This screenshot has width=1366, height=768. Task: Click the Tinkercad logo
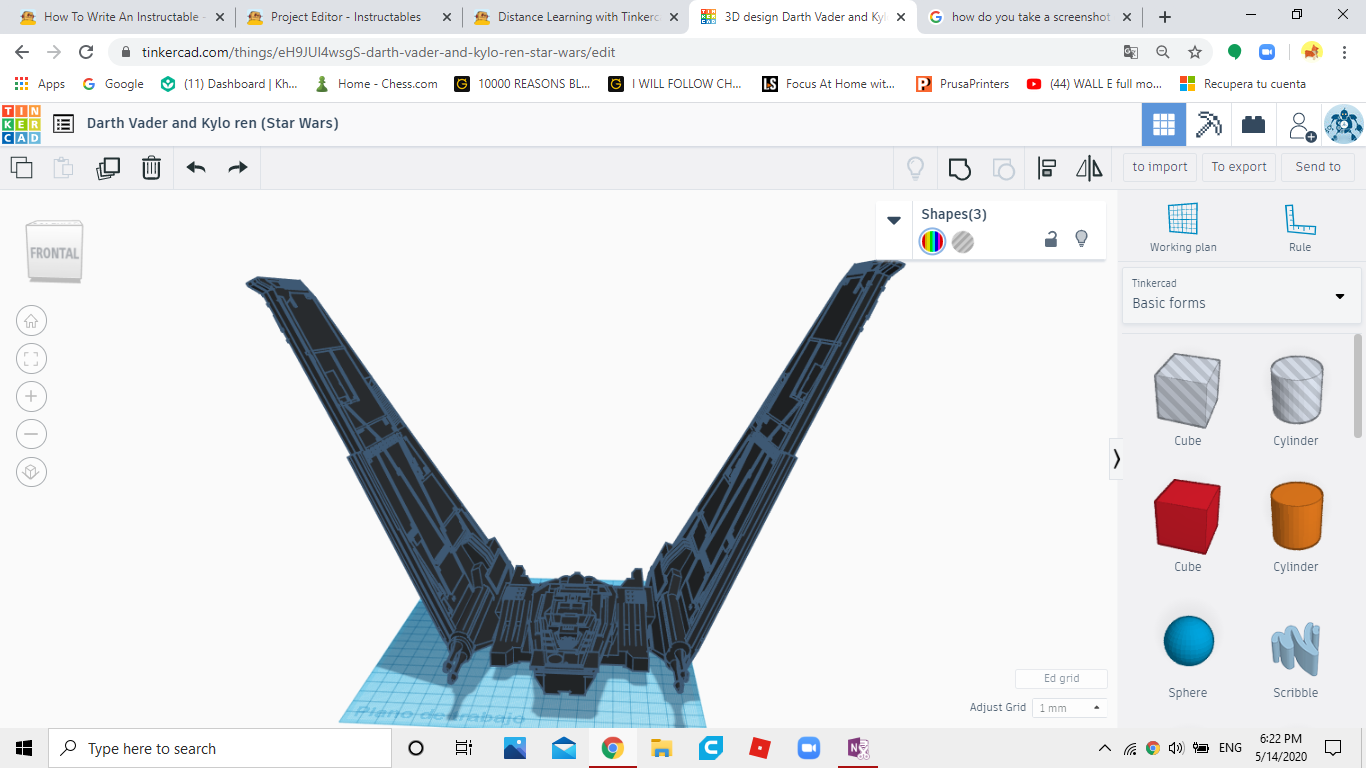tap(22, 124)
